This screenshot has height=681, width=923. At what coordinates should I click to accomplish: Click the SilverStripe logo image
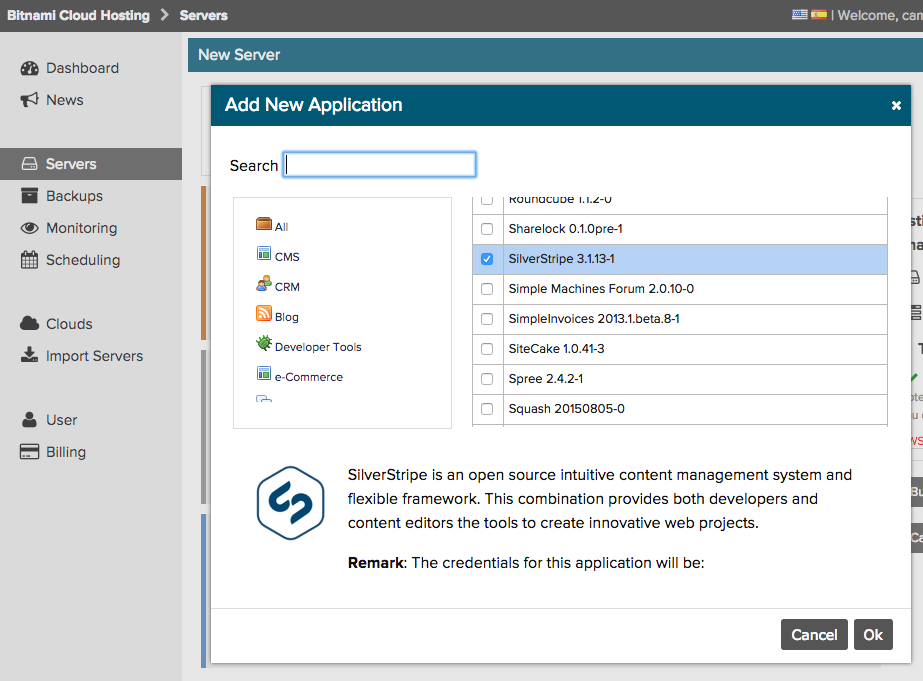pyautogui.click(x=290, y=503)
